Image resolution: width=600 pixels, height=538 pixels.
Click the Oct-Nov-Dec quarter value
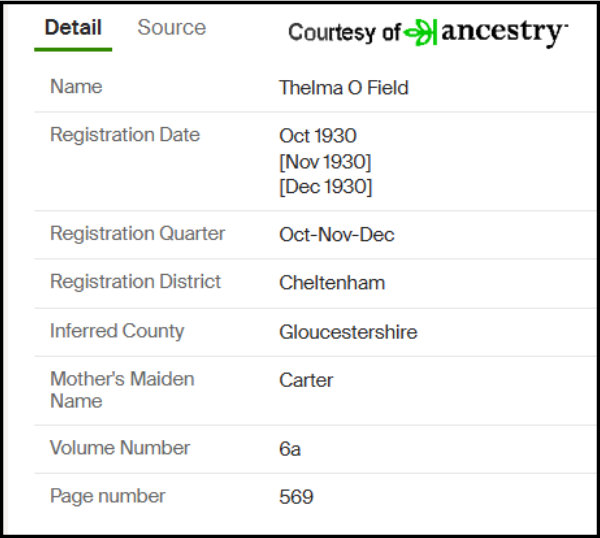[337, 234]
